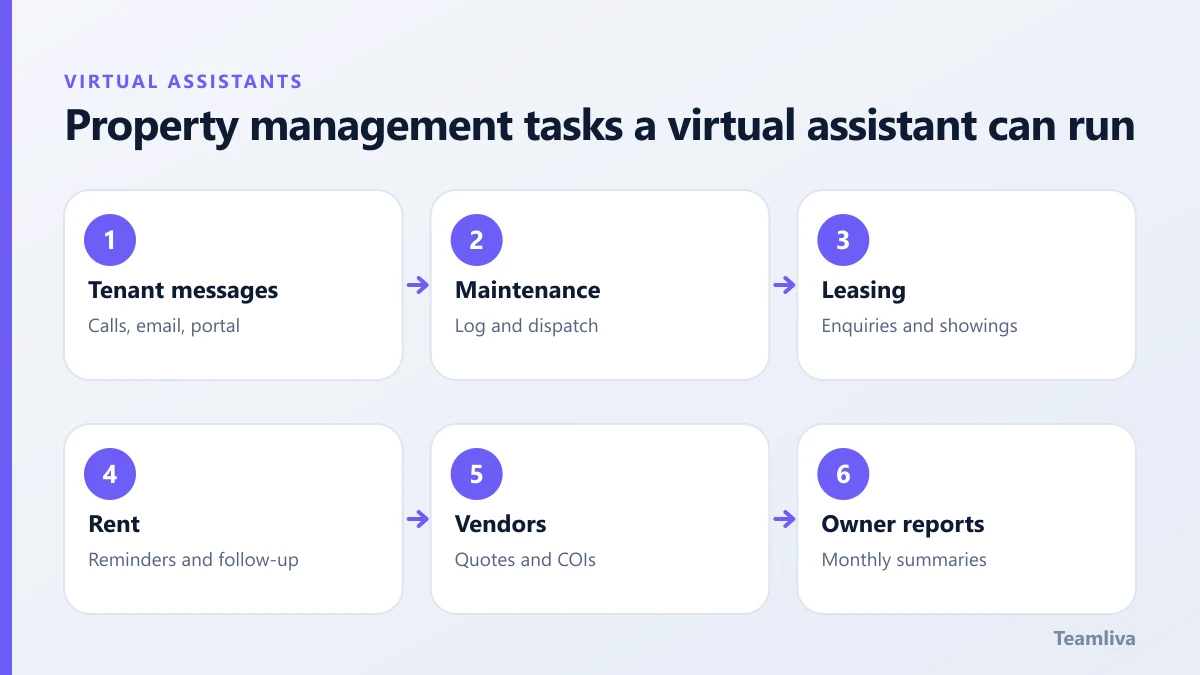Select the 'Maintenance' card title
Screen dimensions: 1200x675
coord(528,290)
